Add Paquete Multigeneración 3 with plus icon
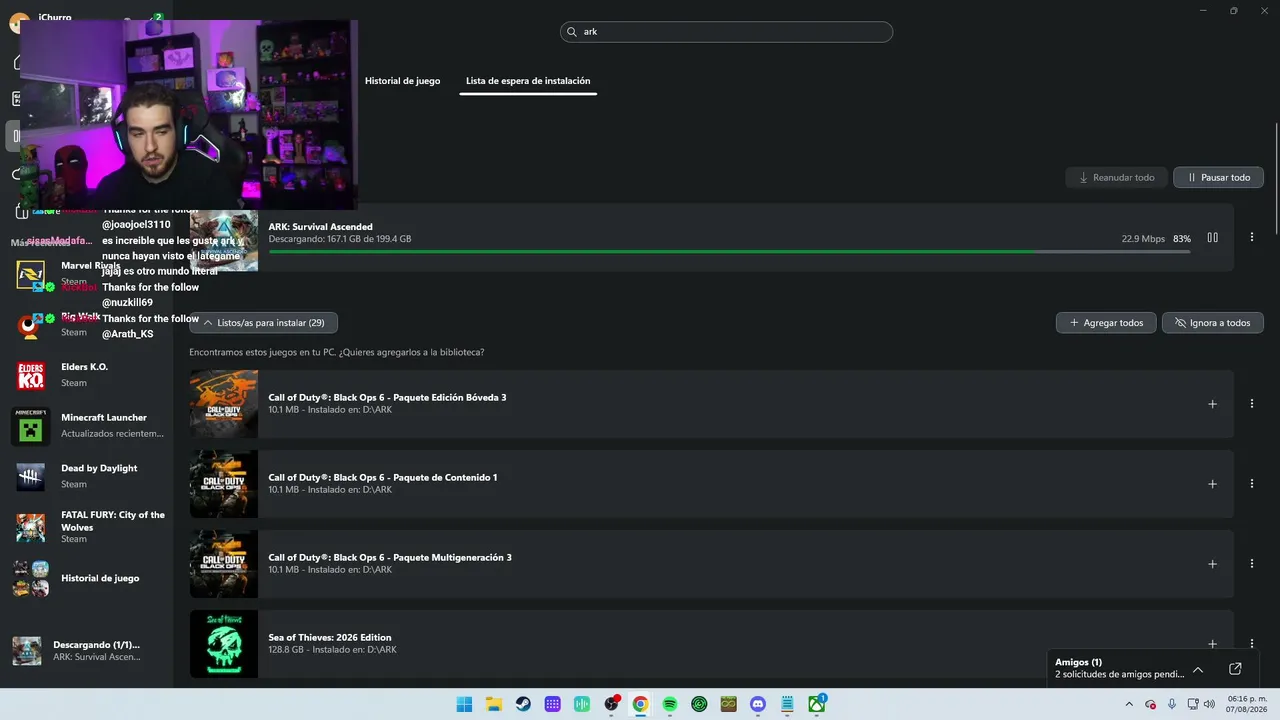Image resolution: width=1280 pixels, height=720 pixels. 1212,564
